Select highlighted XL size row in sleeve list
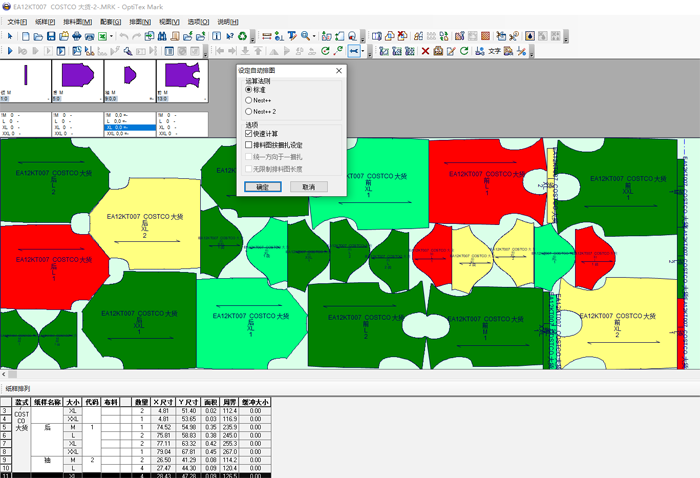The width and height of the screenshot is (700, 478). 130,128
